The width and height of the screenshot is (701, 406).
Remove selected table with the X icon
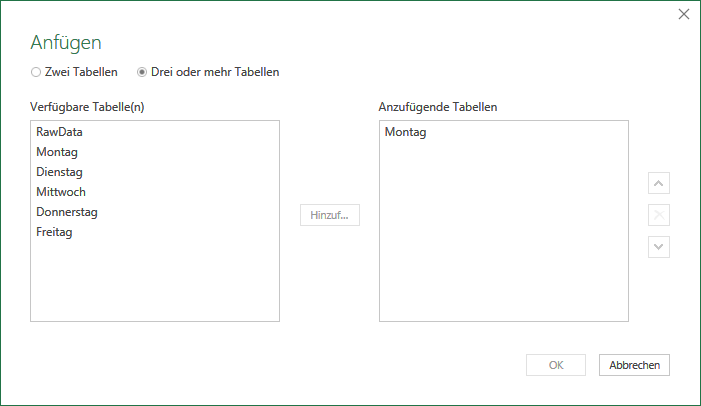(x=659, y=215)
